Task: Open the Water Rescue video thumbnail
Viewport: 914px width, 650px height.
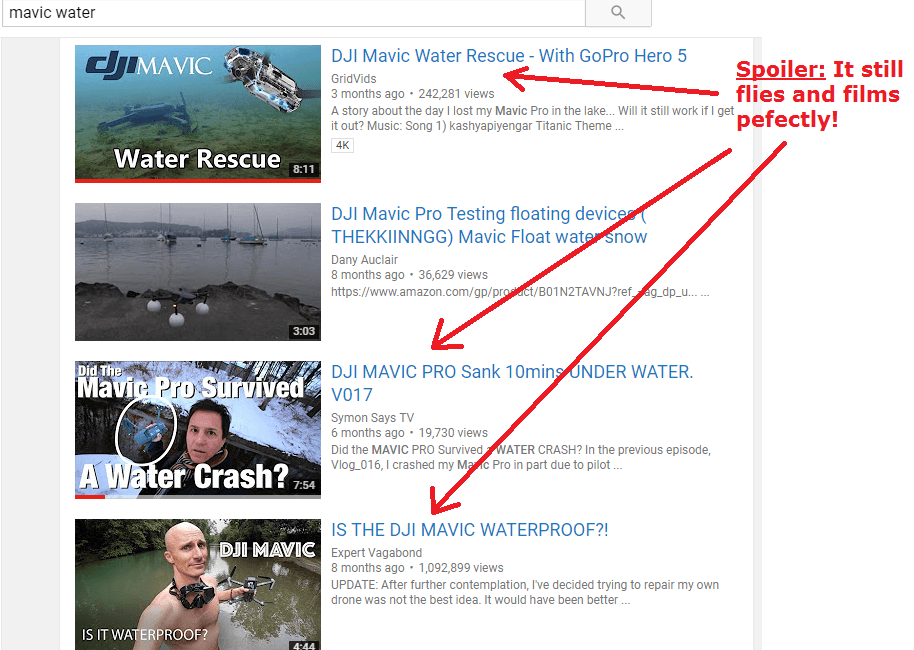Action: [198, 114]
